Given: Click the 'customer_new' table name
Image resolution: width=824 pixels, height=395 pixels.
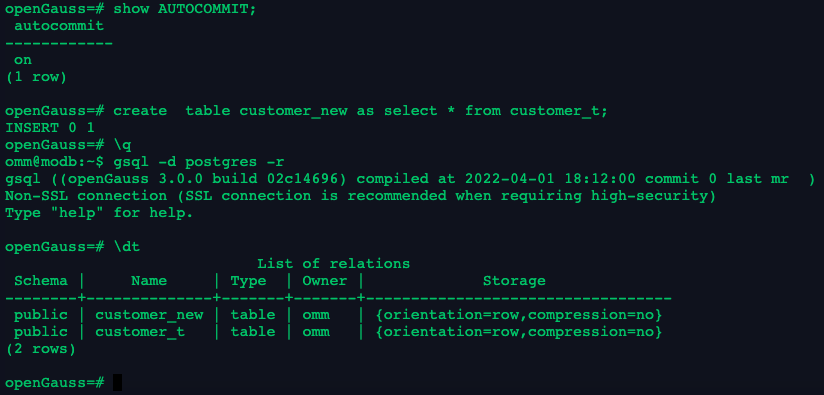Looking at the screenshot, I should pos(149,315).
